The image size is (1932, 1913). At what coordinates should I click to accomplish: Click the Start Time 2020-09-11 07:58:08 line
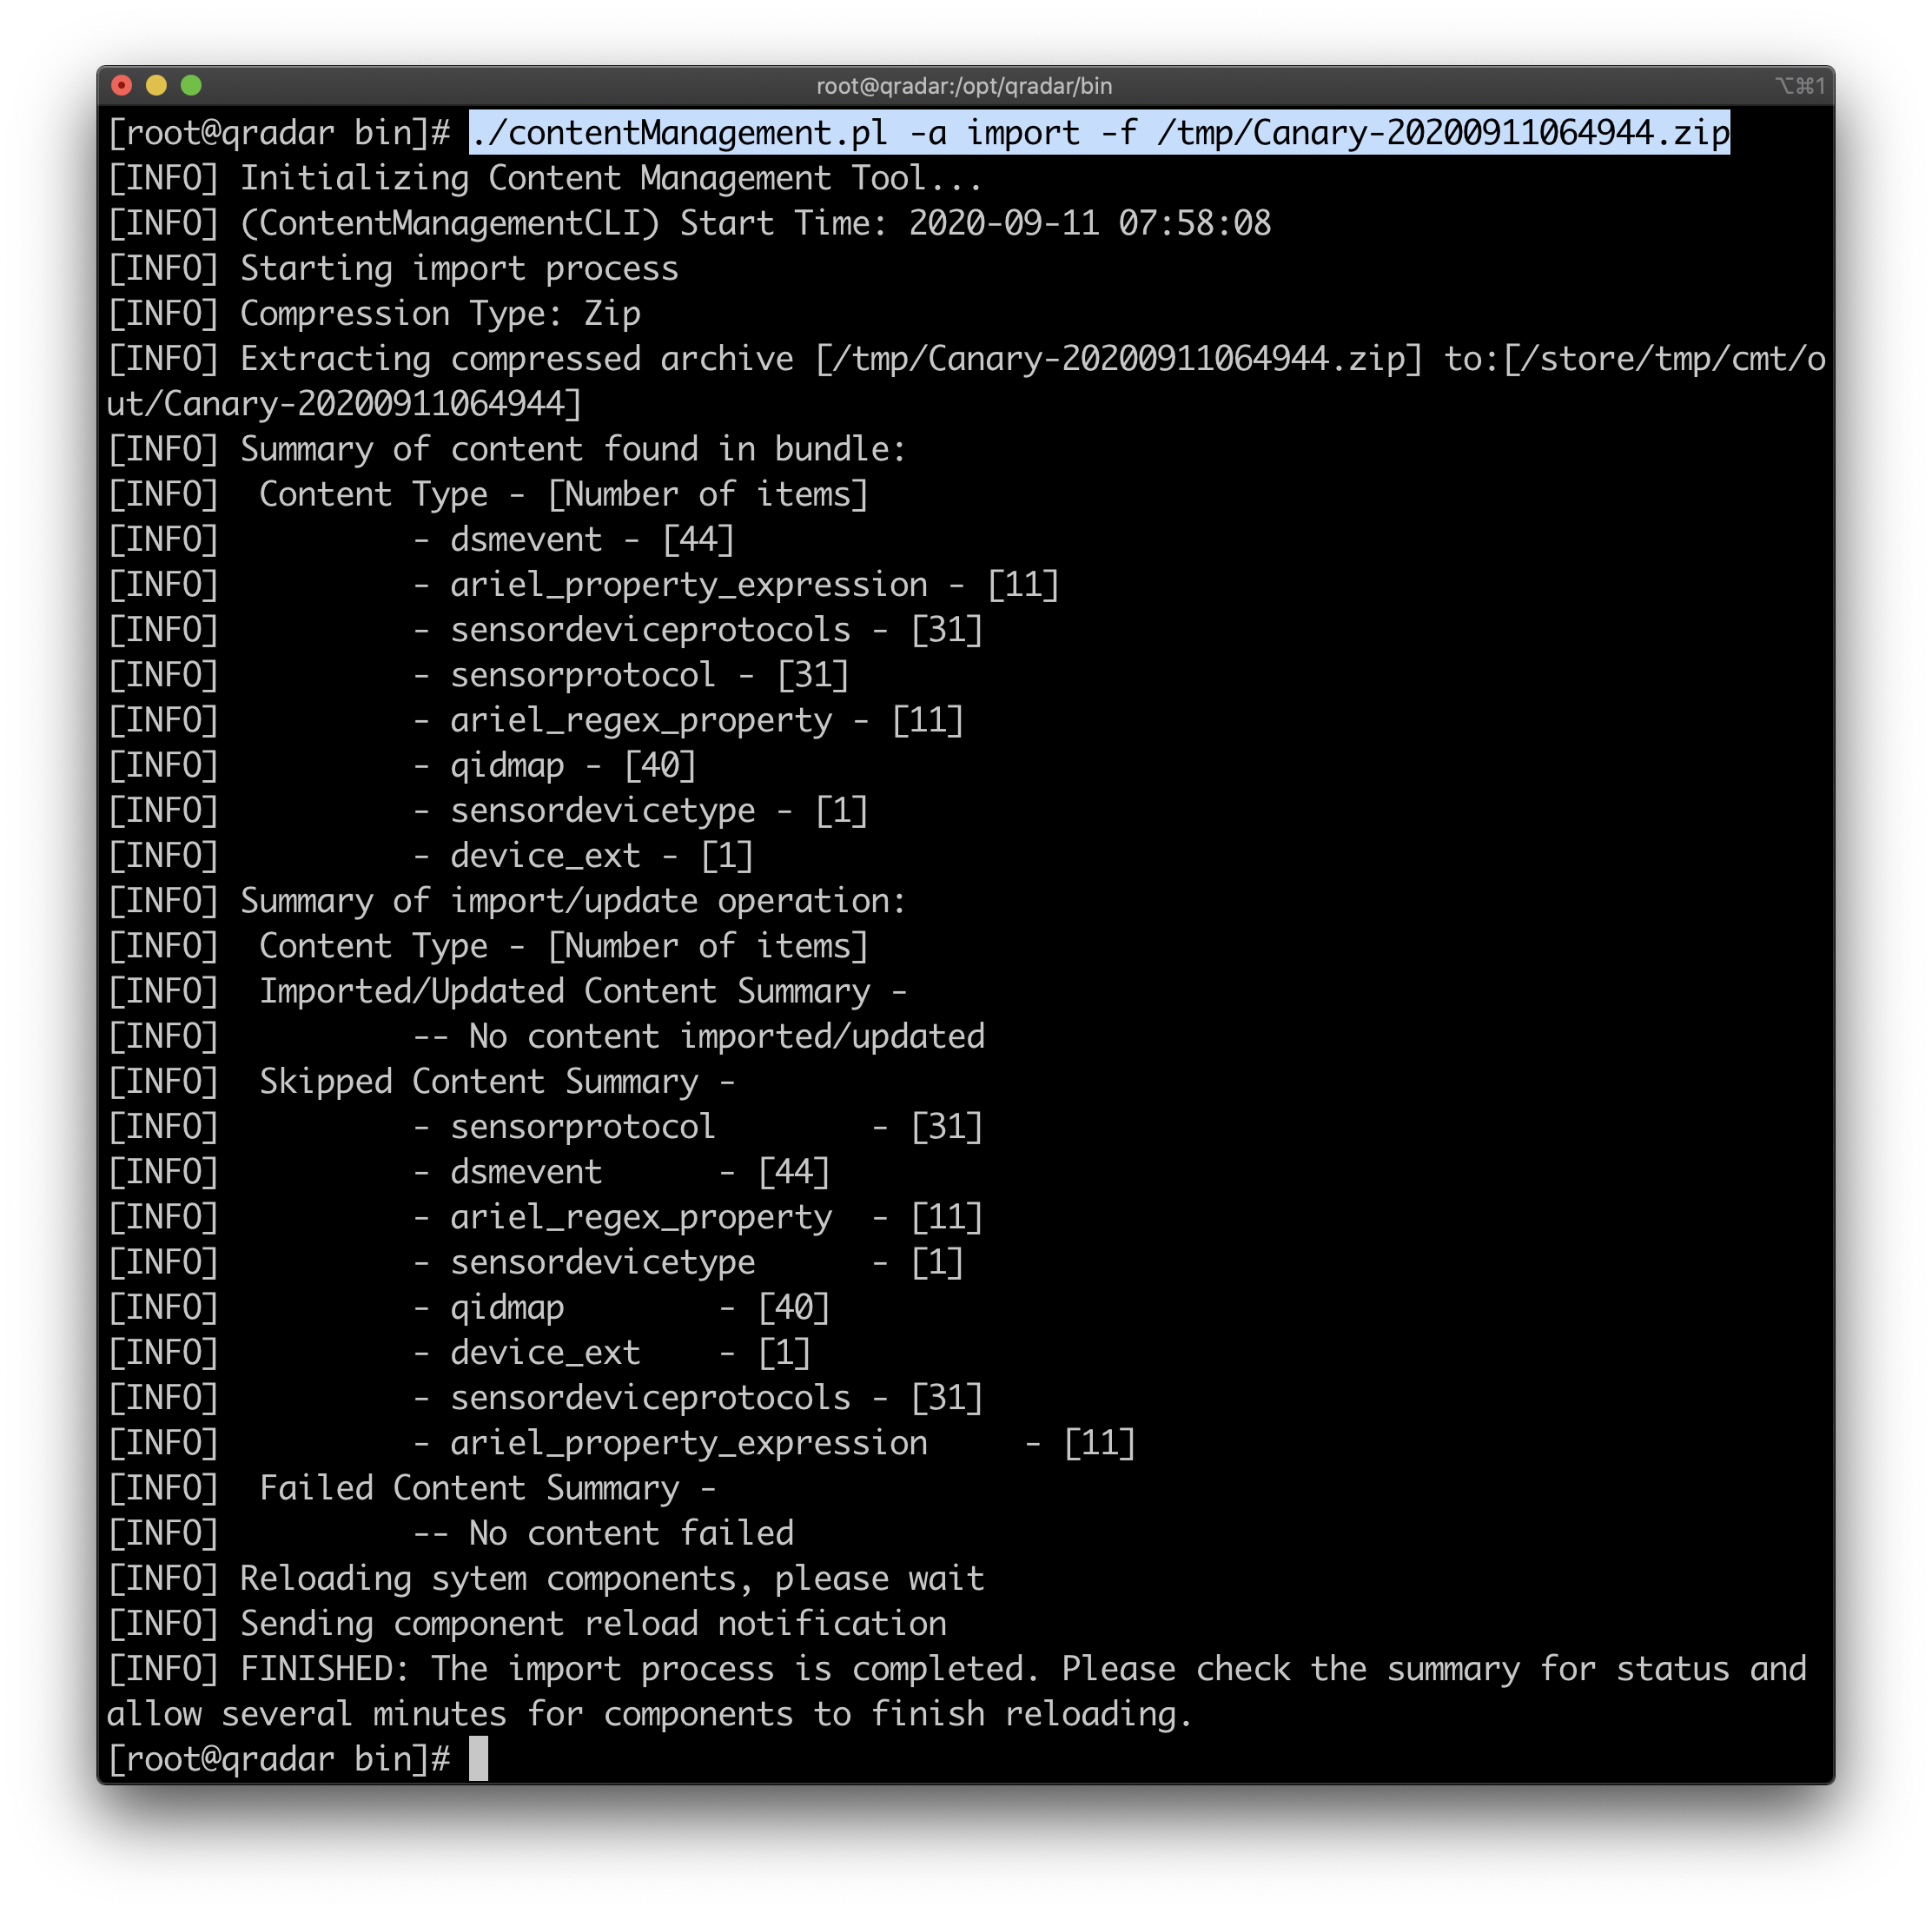point(689,223)
